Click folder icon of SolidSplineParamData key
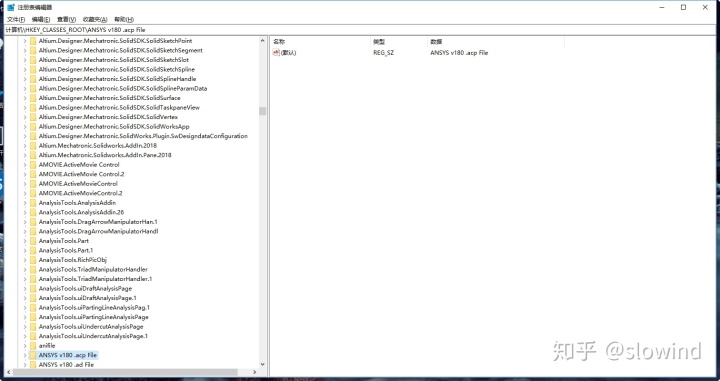This screenshot has width=720, height=381. (x=33, y=88)
